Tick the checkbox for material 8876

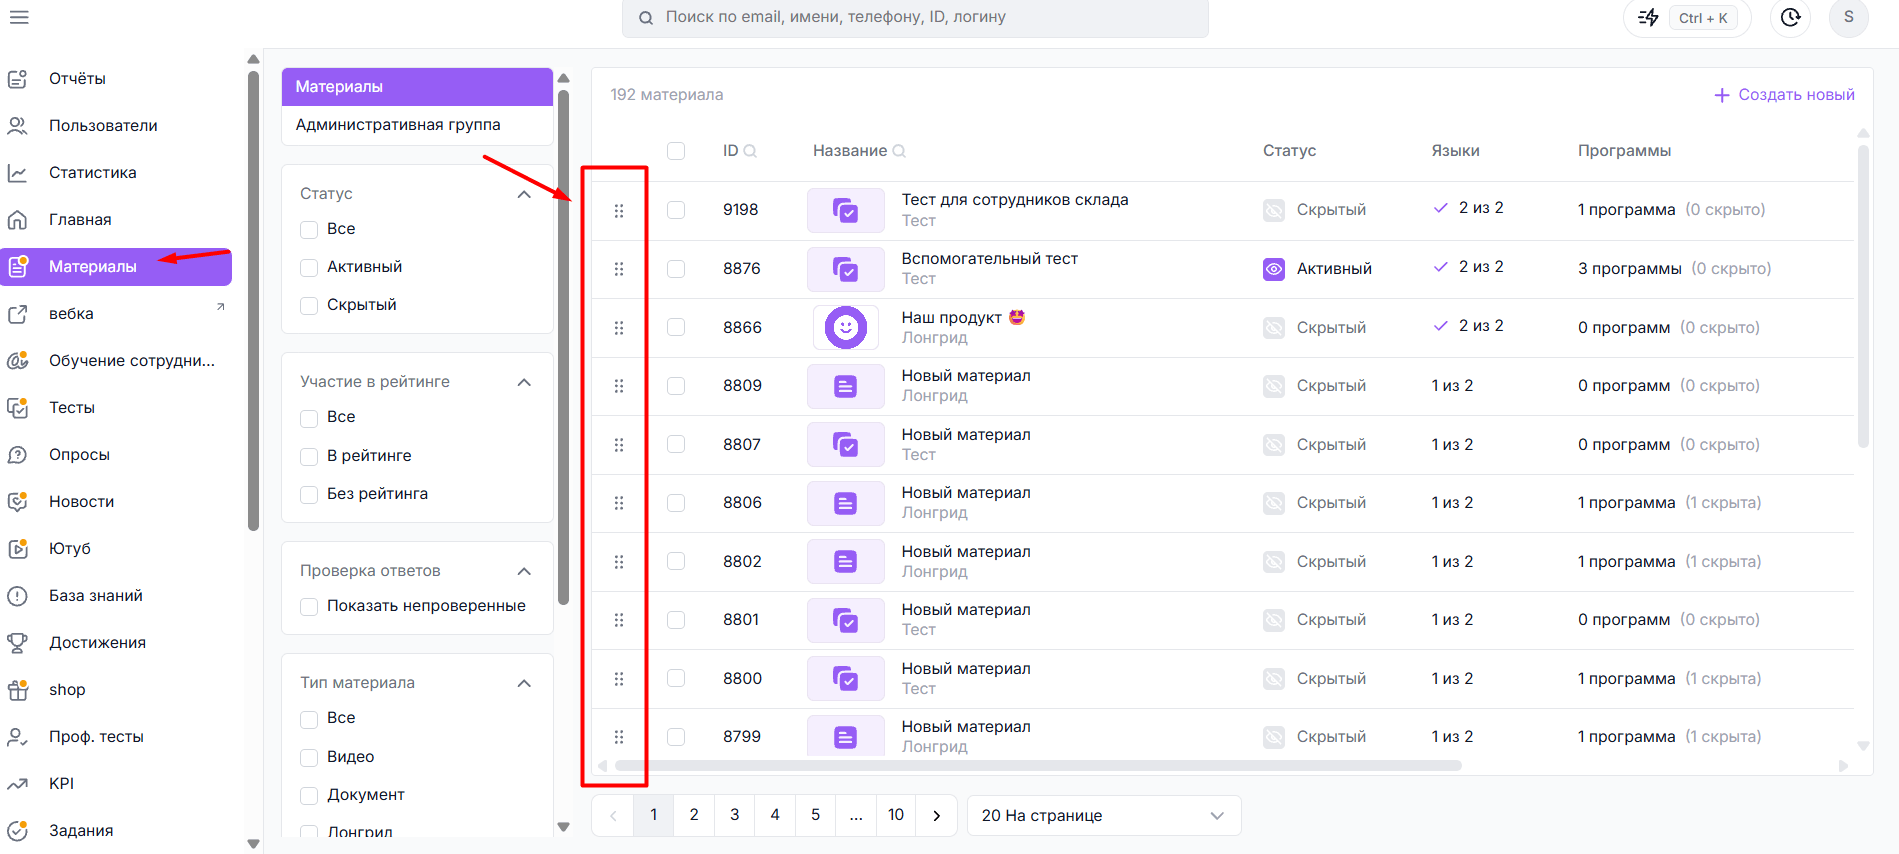(x=676, y=269)
